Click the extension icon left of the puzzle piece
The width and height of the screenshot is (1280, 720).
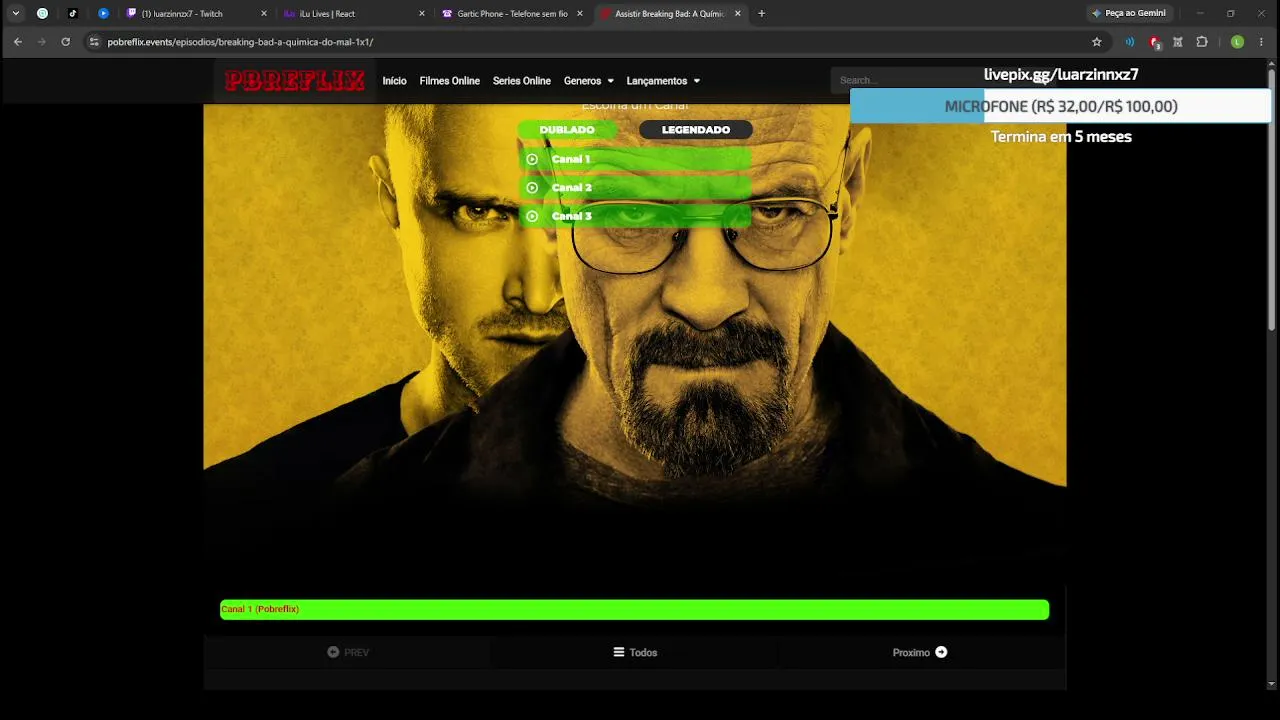coord(1178,42)
